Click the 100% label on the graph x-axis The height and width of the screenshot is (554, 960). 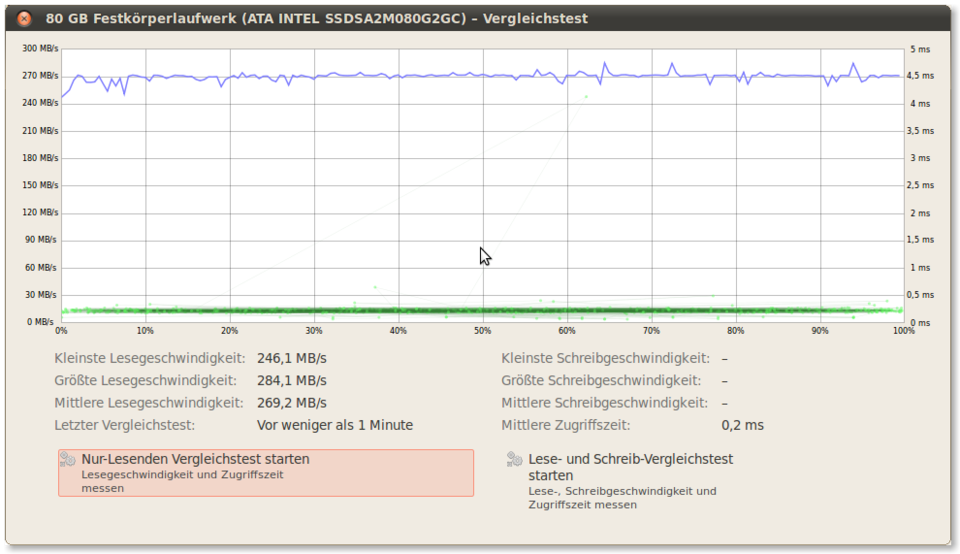pos(903,331)
